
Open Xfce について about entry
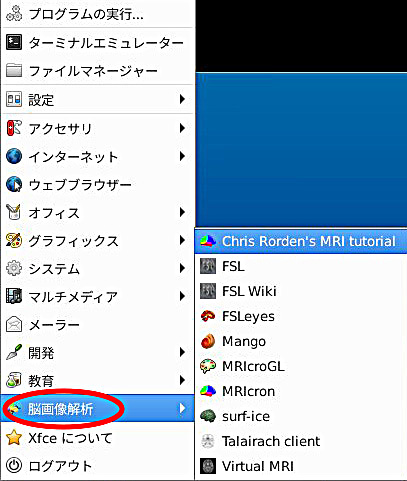tap(97, 438)
